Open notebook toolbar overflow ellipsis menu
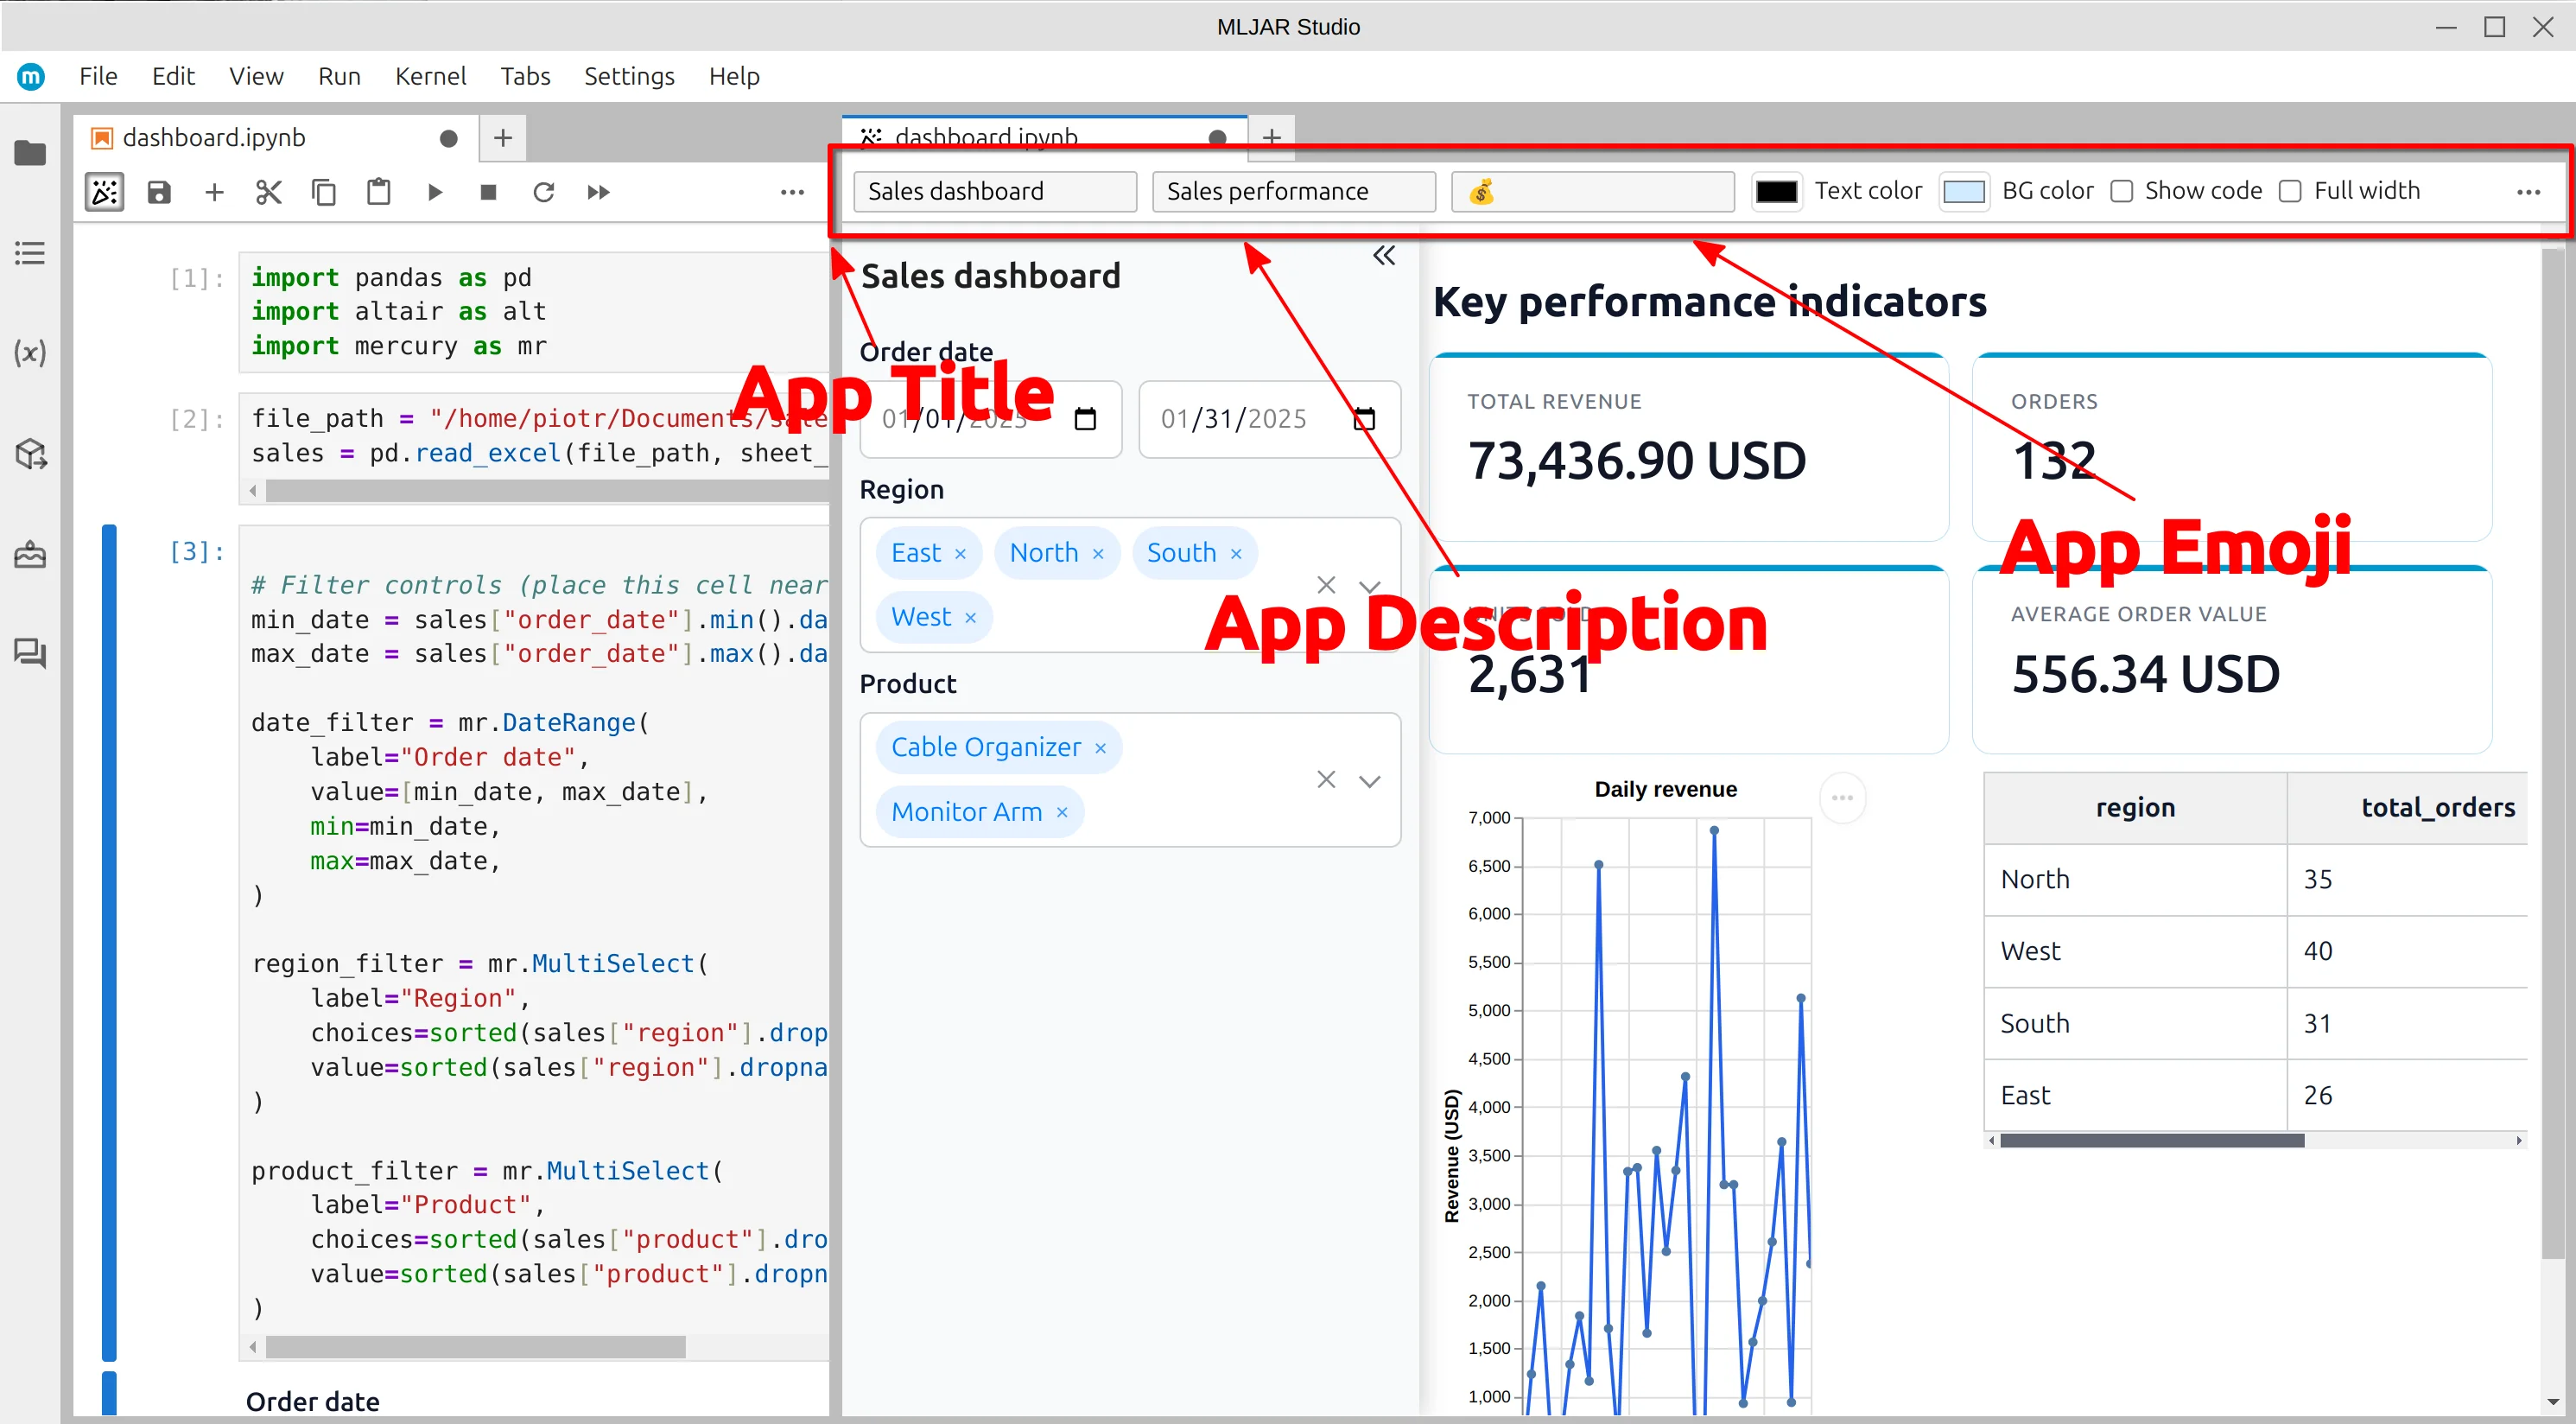 pyautogui.click(x=792, y=192)
